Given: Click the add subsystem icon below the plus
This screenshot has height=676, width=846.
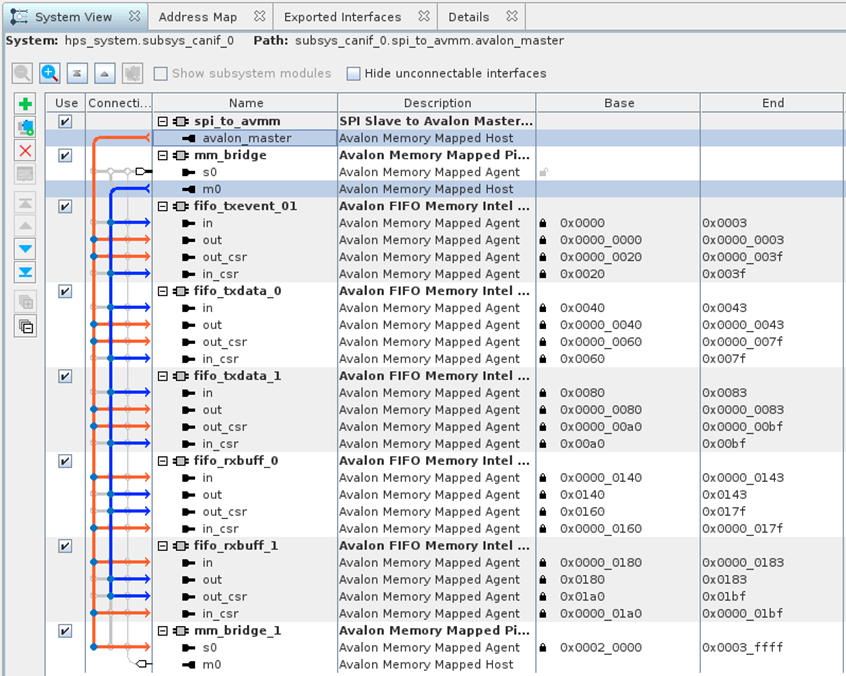Looking at the screenshot, I should pyautogui.click(x=26, y=128).
